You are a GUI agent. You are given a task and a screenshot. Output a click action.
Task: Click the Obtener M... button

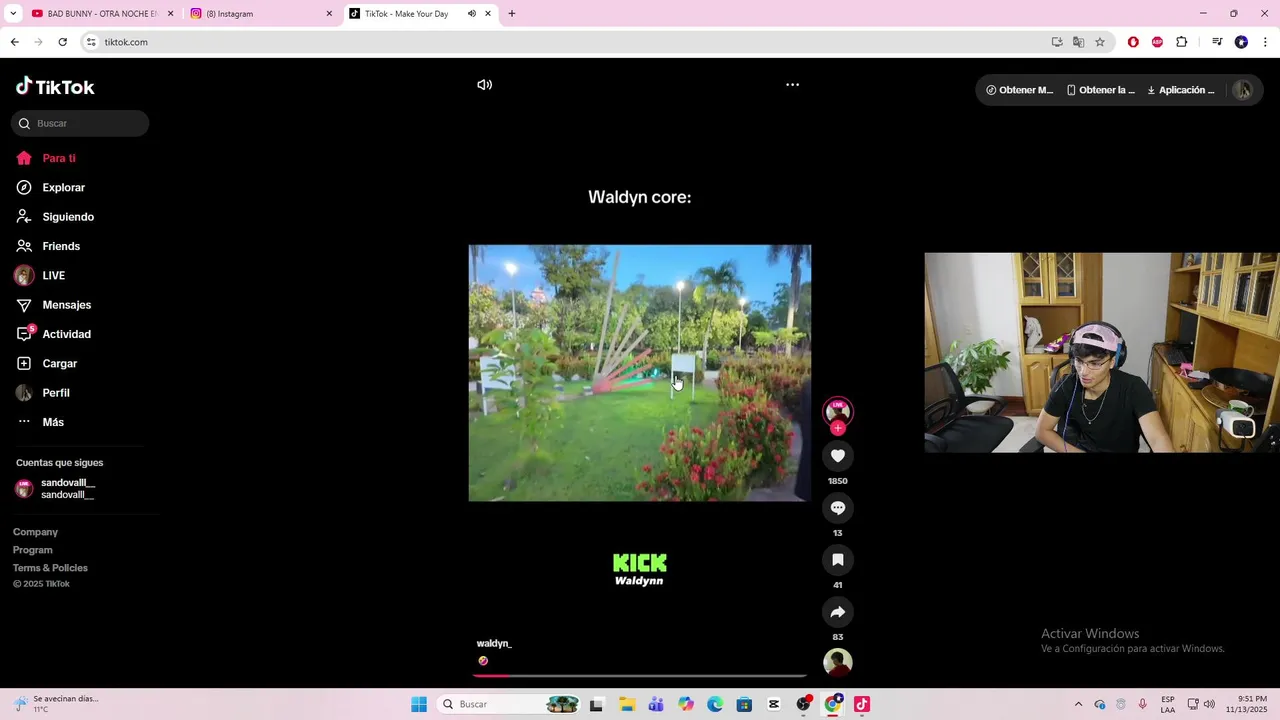(x=1019, y=90)
